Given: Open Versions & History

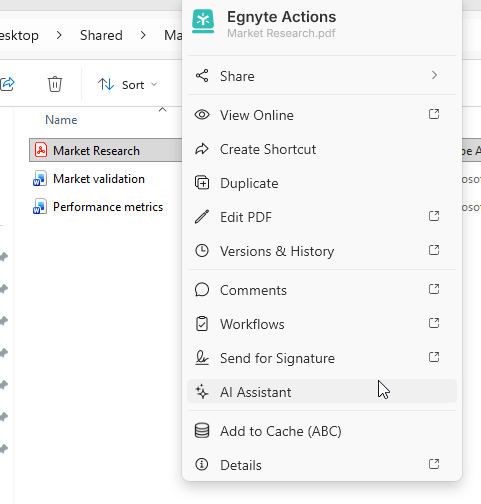Looking at the screenshot, I should click(x=322, y=251).
